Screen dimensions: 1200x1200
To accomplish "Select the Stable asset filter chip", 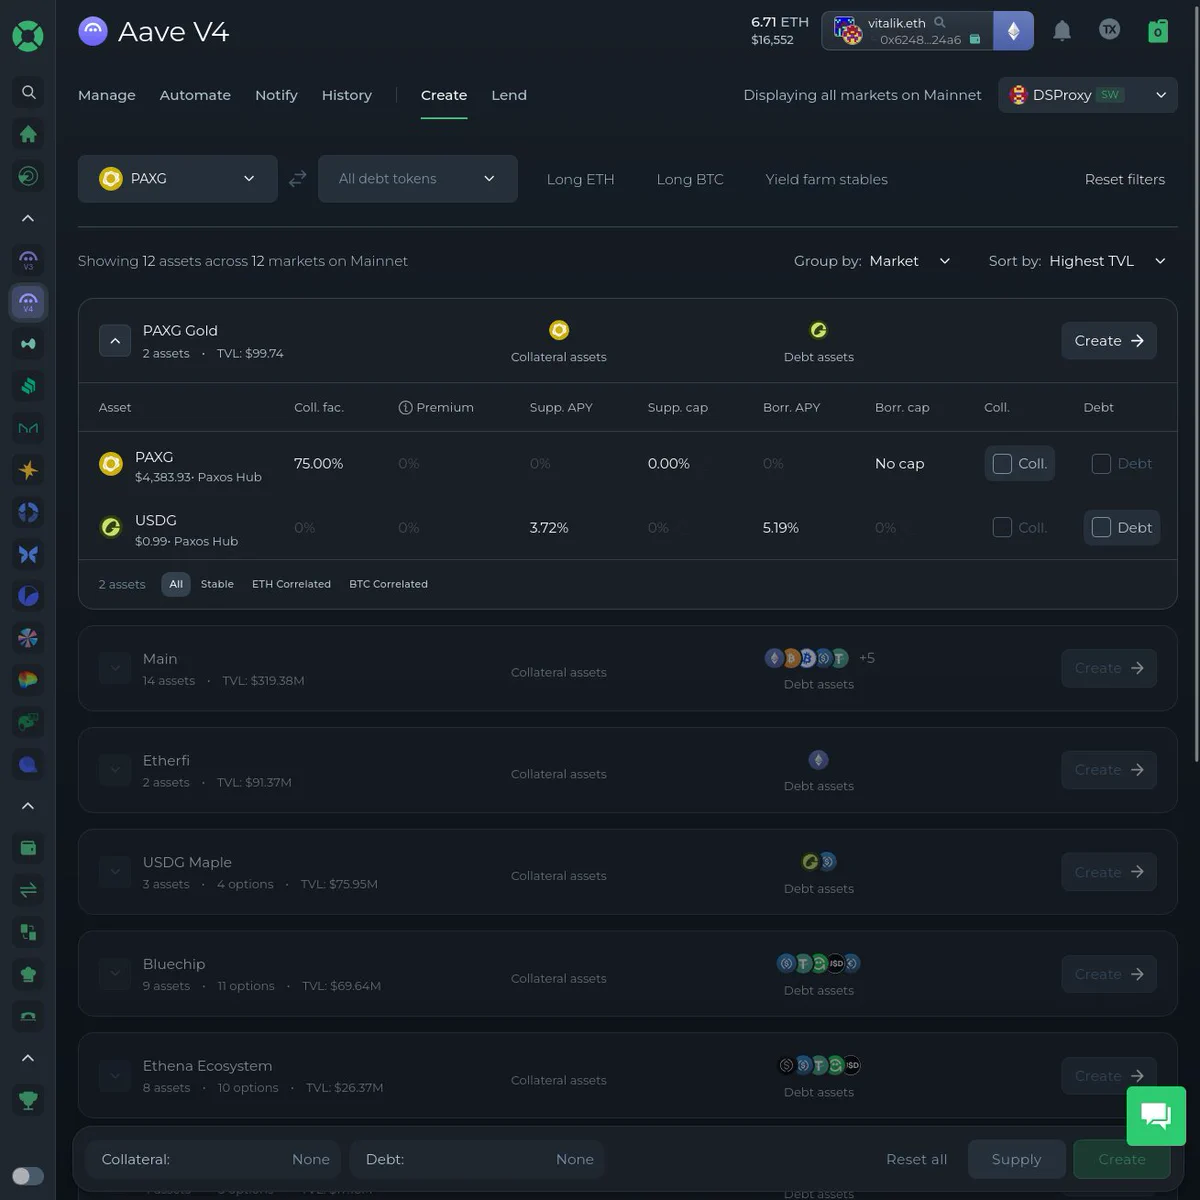I will tap(217, 584).
